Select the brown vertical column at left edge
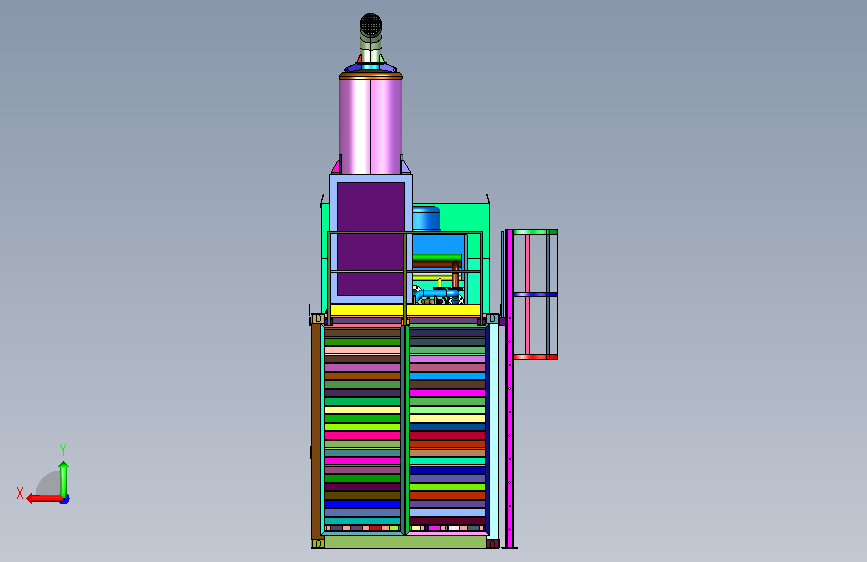 pos(316,431)
